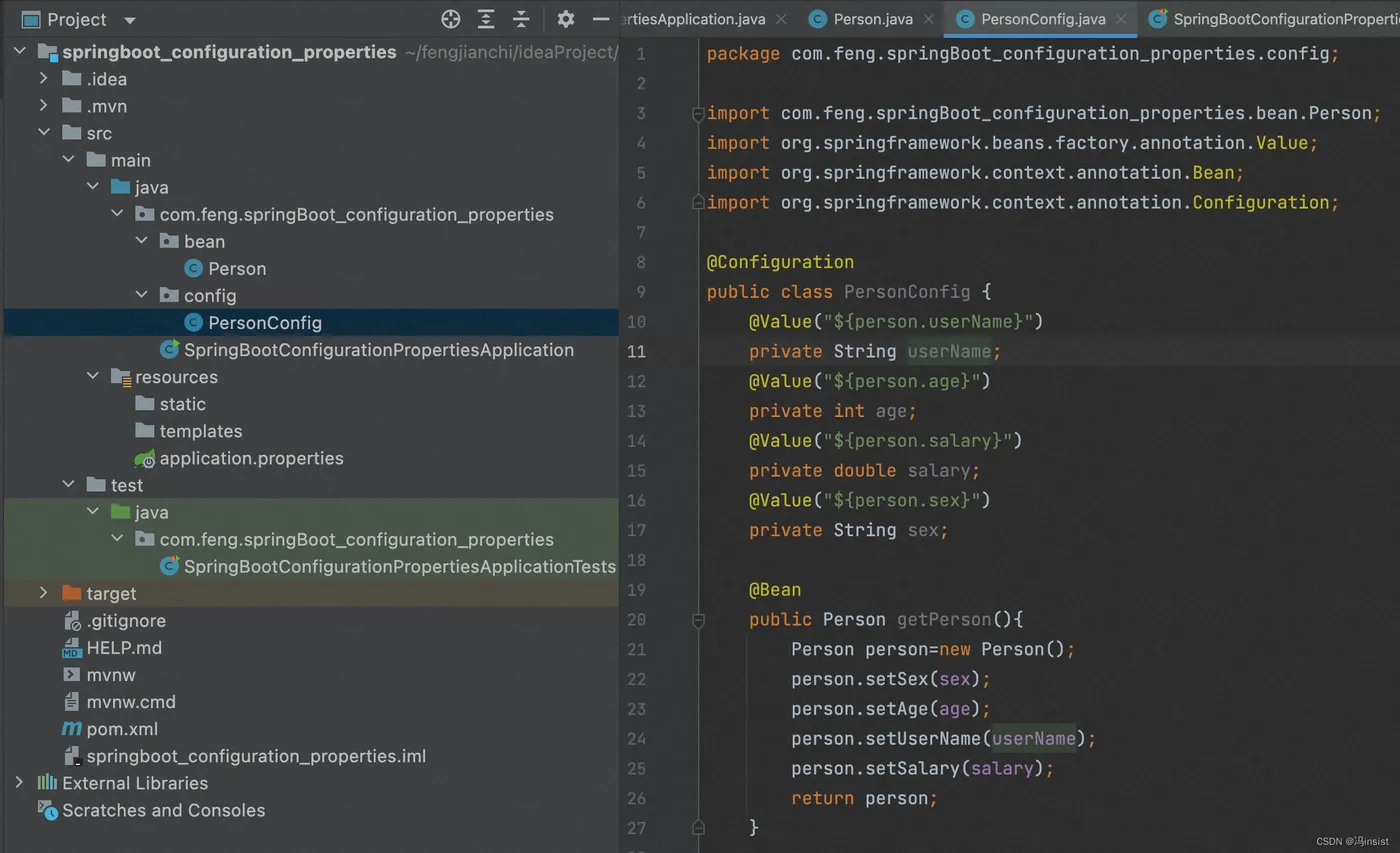
Task: Click the Project panel title
Action: tap(76, 19)
